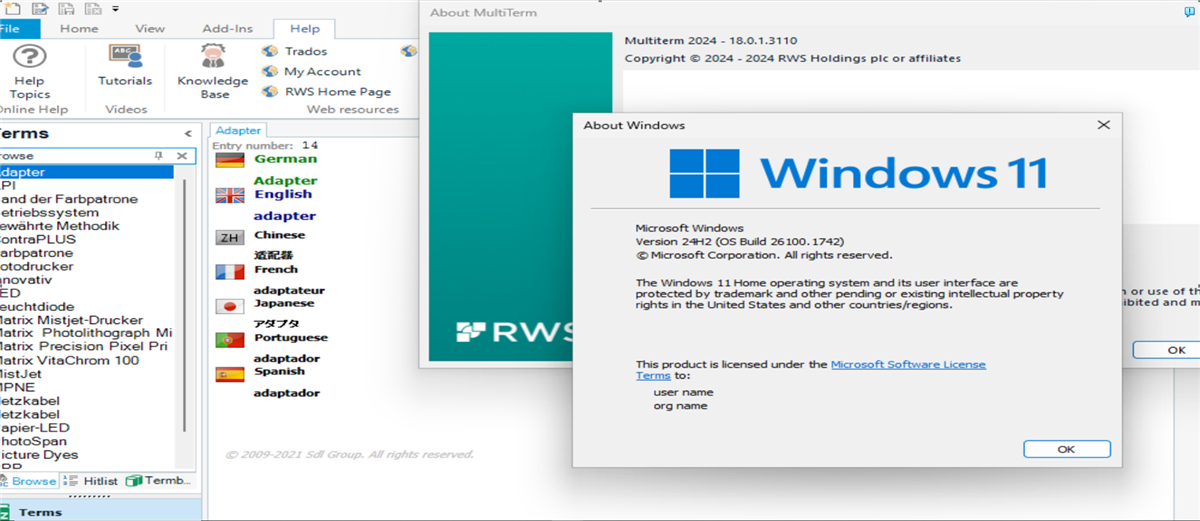1200x521 pixels.
Task: Click Version 24H2 OS Build text
Action: click(x=741, y=241)
